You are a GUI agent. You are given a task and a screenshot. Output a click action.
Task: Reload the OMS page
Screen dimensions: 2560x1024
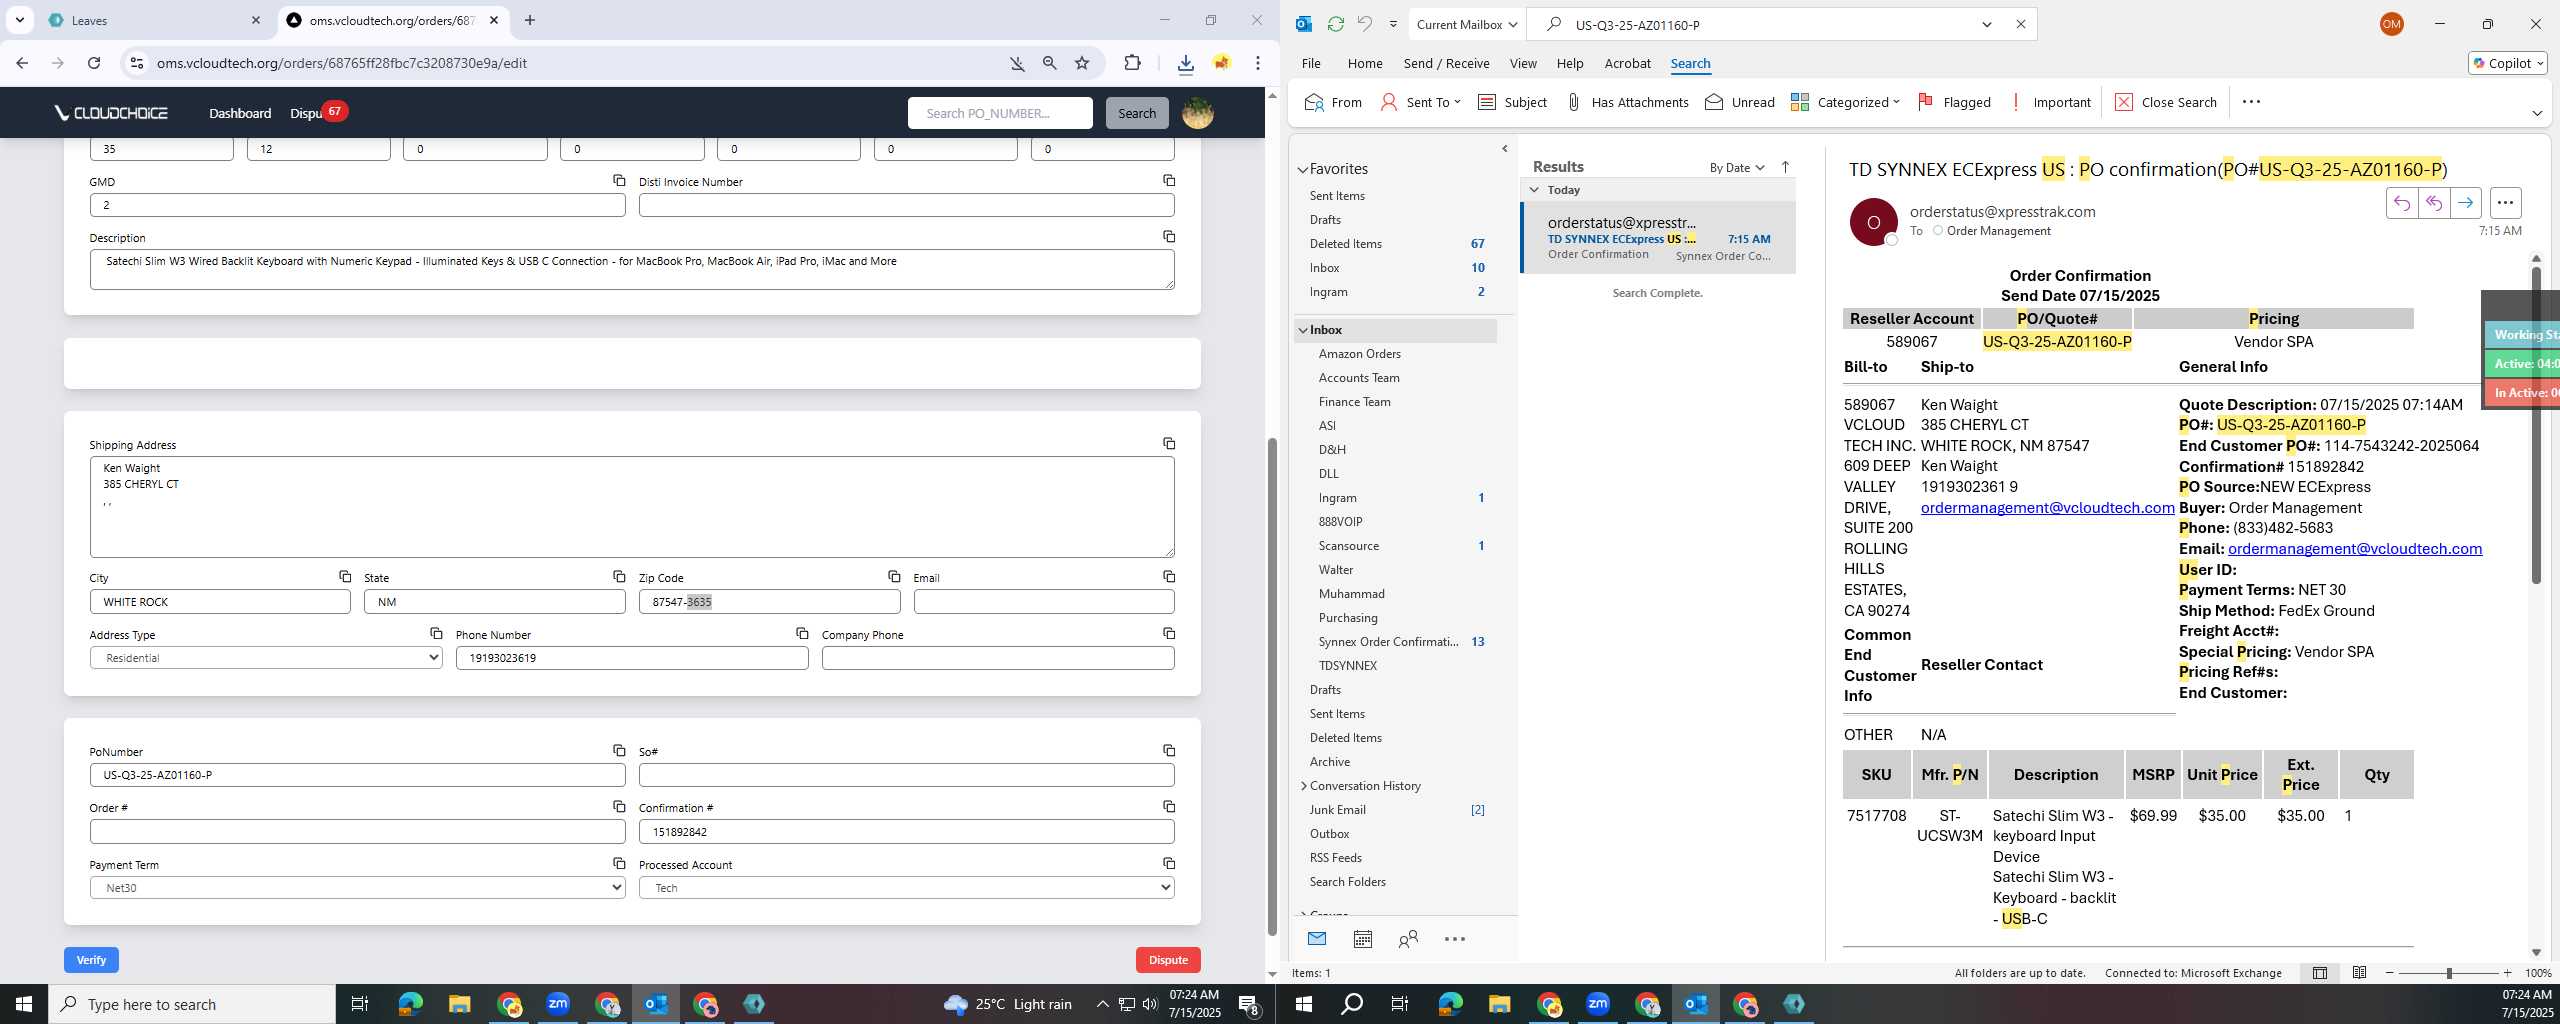[94, 63]
